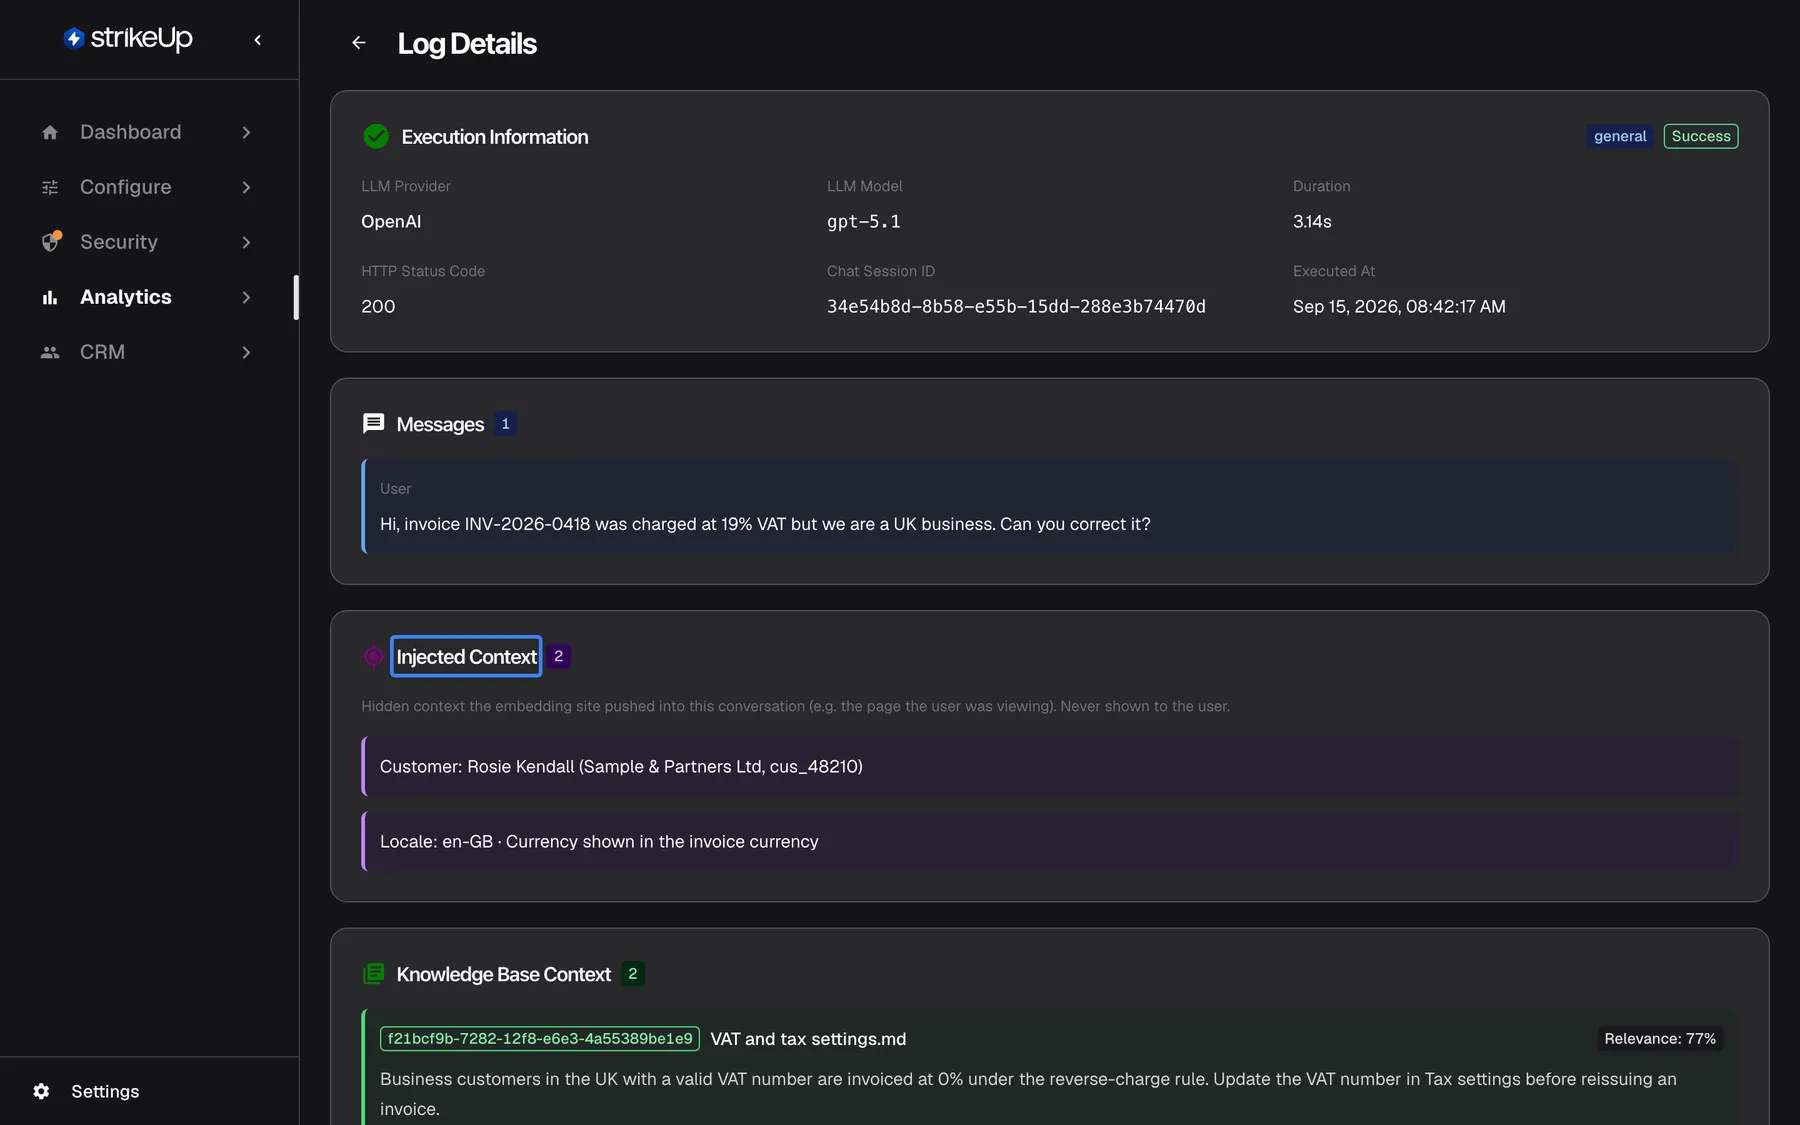Click the general tag badge
The image size is (1800, 1125).
1620,136
